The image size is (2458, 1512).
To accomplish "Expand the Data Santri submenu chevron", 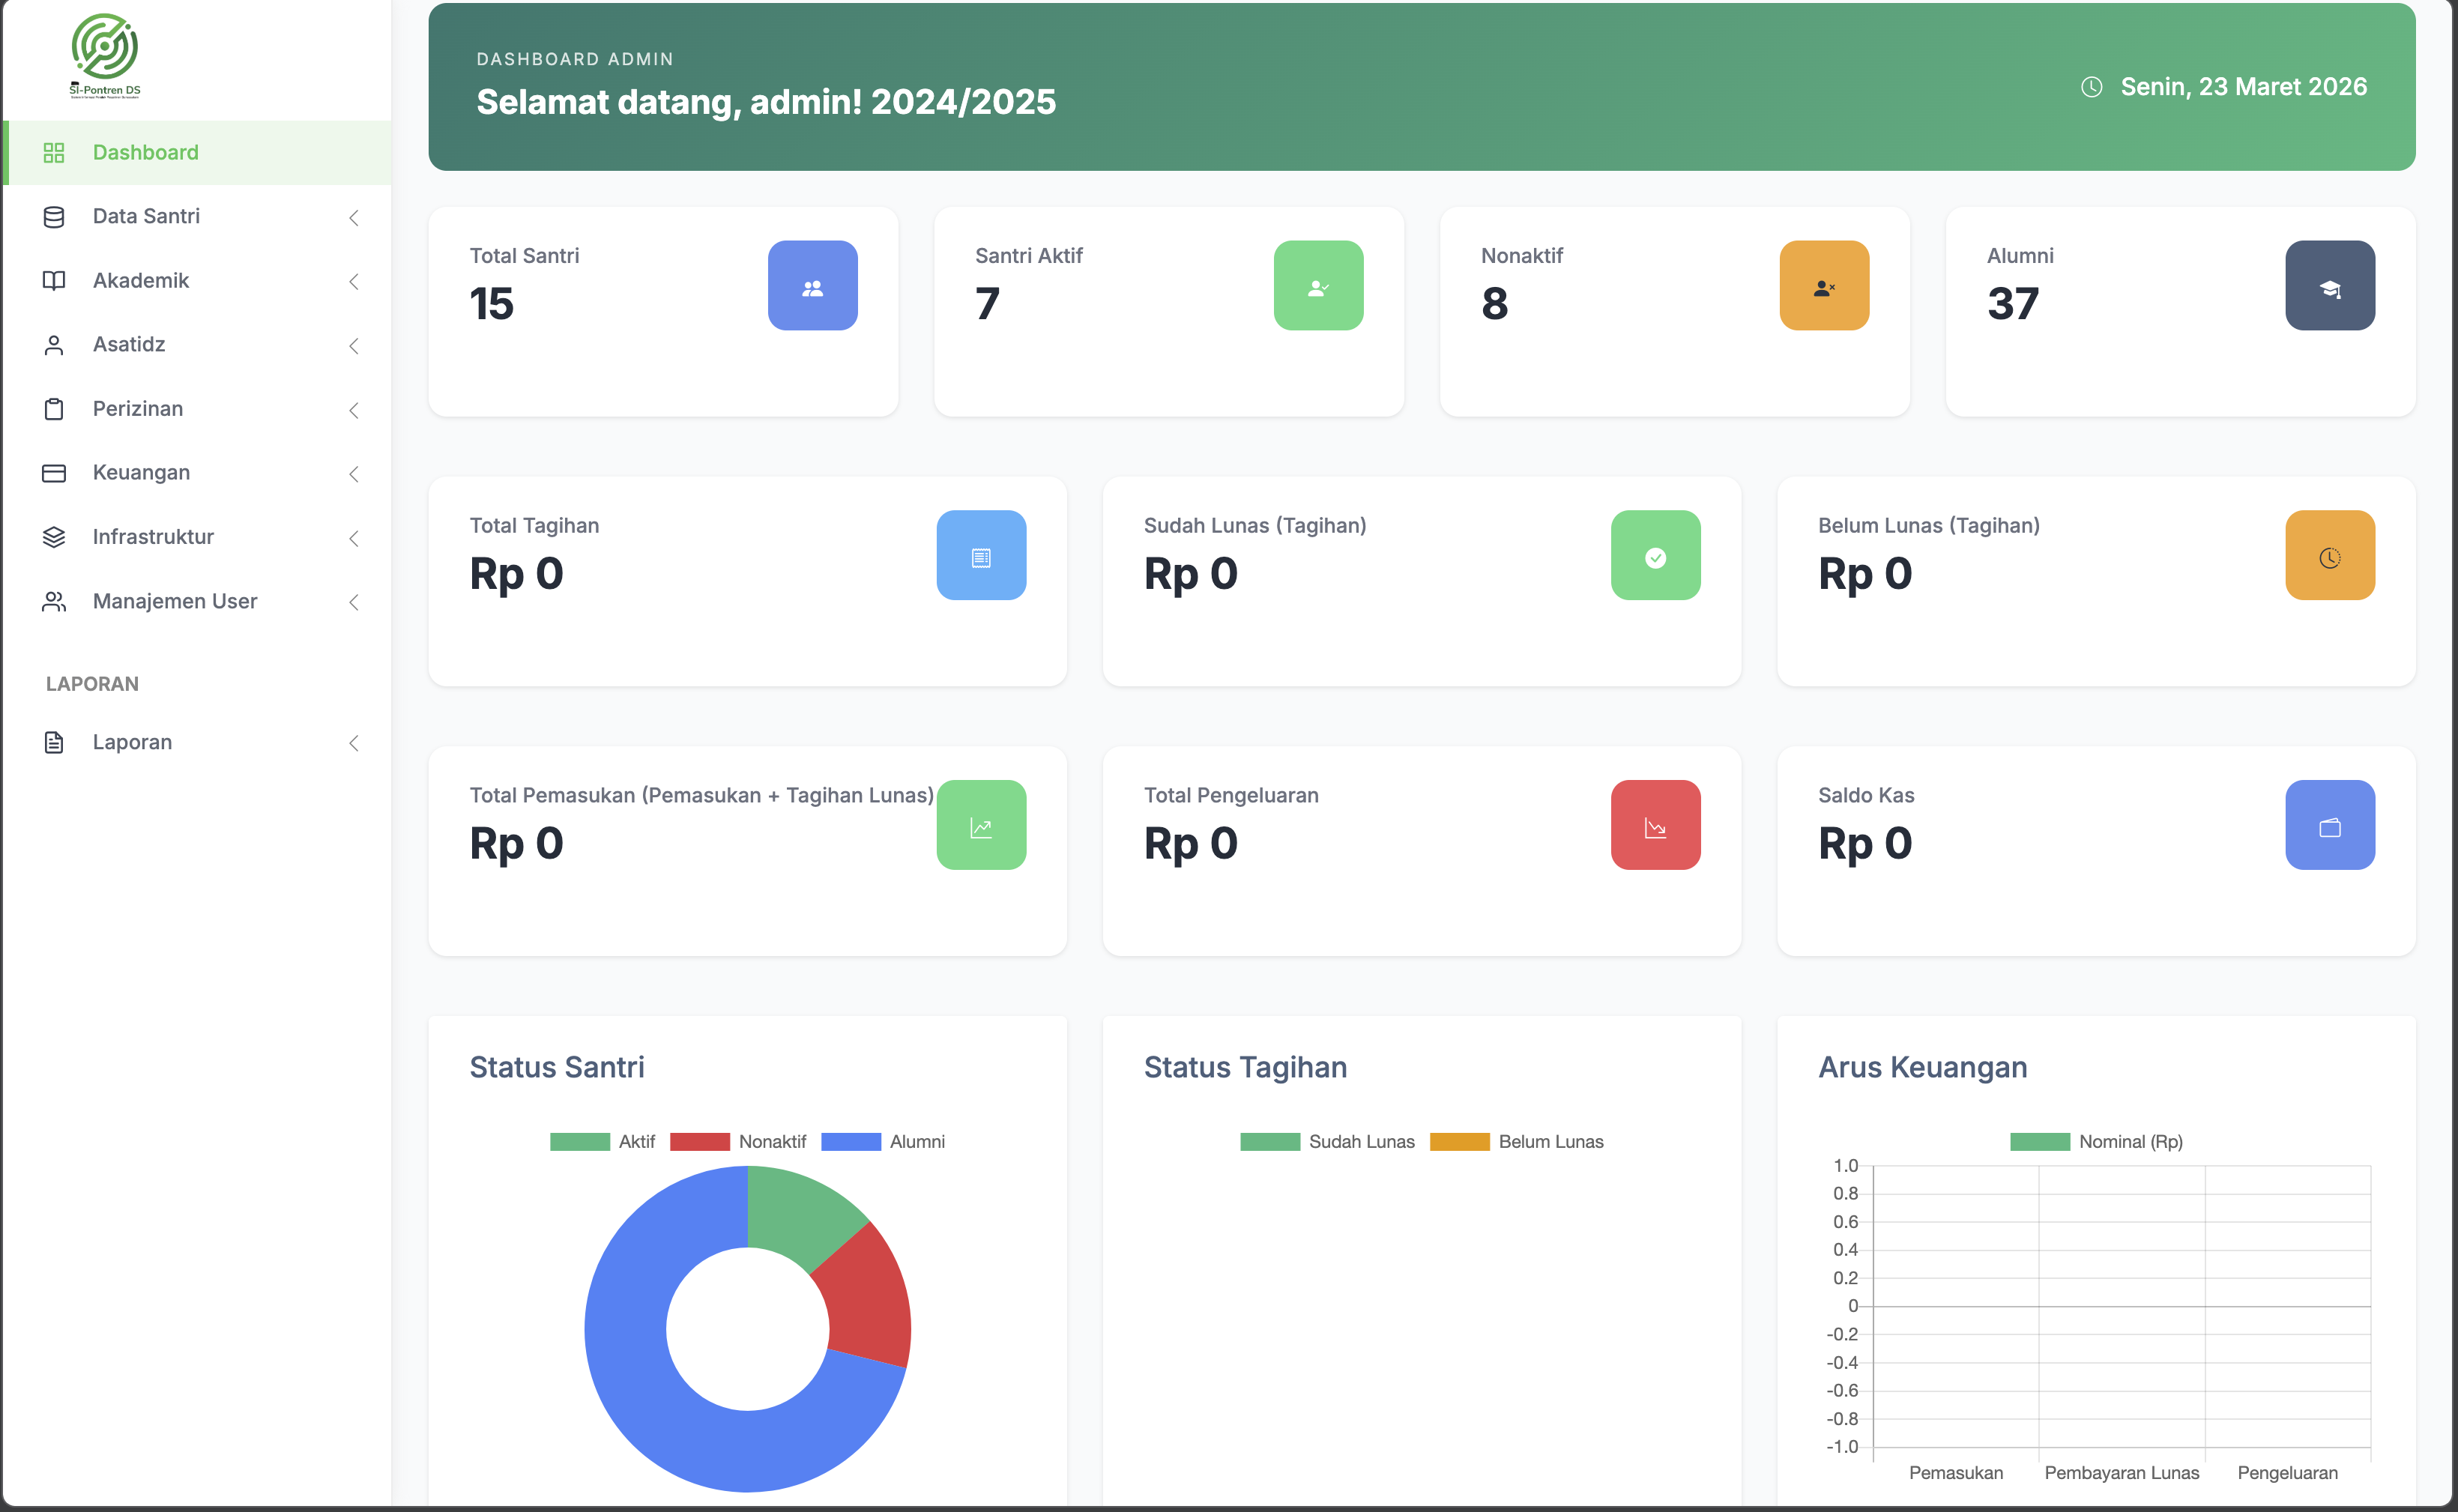I will coord(354,218).
